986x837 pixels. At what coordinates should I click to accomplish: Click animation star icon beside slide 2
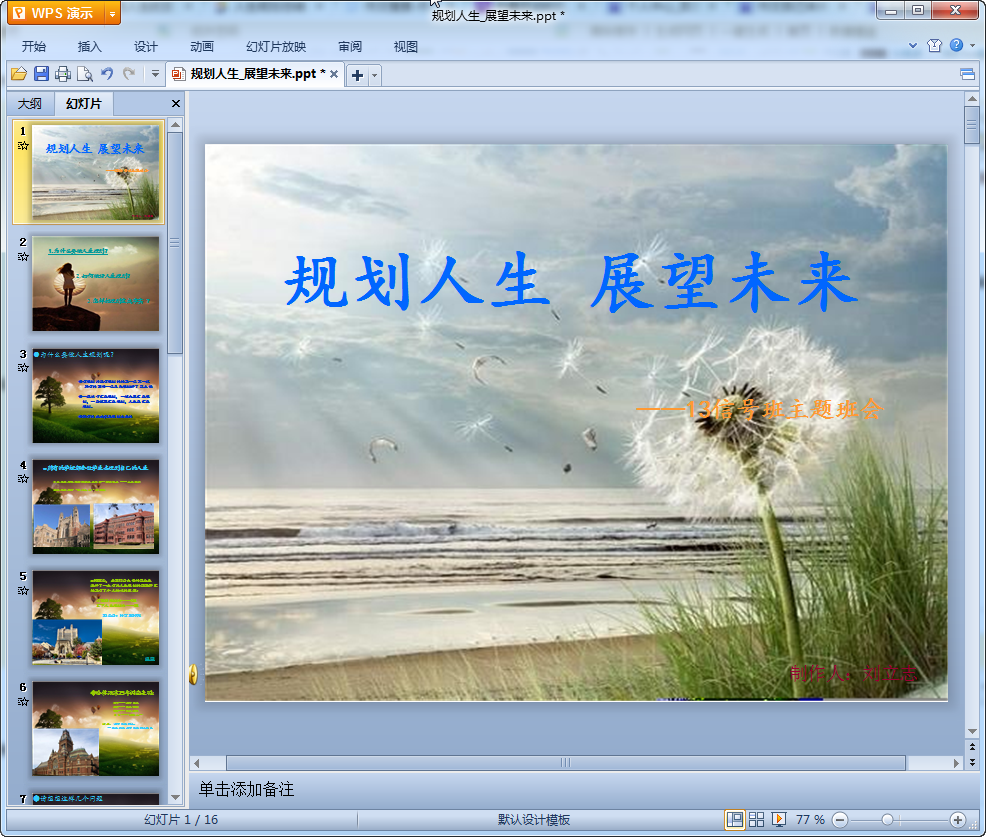[23, 257]
